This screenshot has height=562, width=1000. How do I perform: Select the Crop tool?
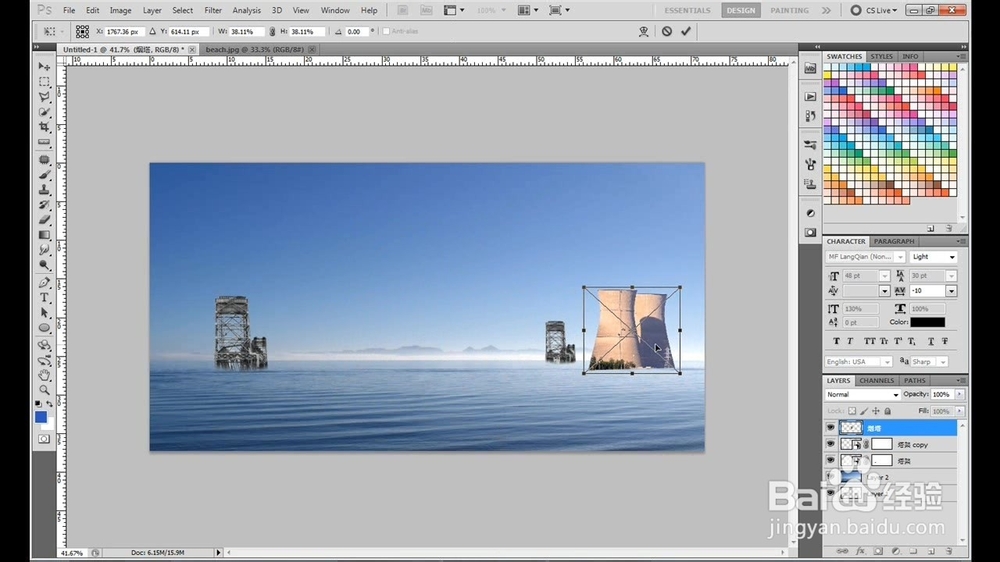[x=44, y=128]
